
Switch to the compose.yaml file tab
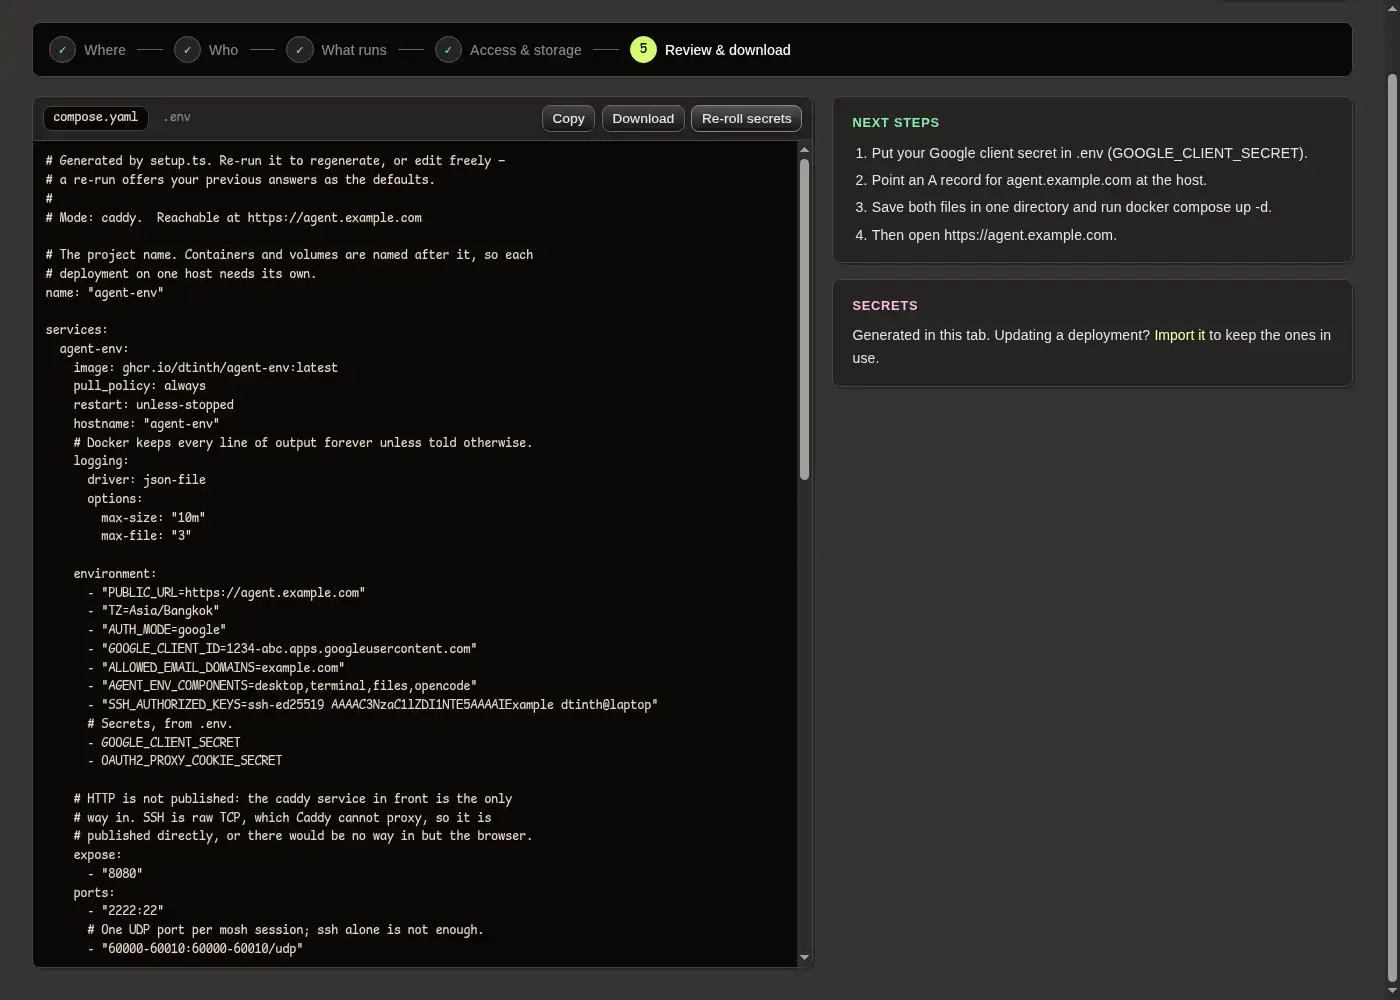pyautogui.click(x=96, y=118)
